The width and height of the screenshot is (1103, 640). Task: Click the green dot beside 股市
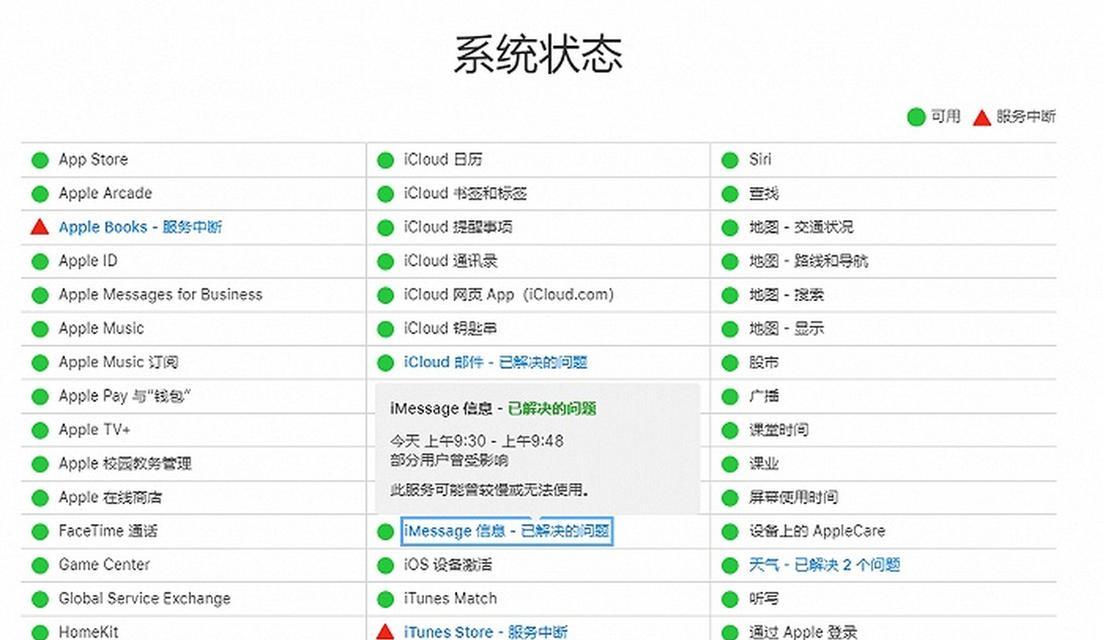click(730, 363)
